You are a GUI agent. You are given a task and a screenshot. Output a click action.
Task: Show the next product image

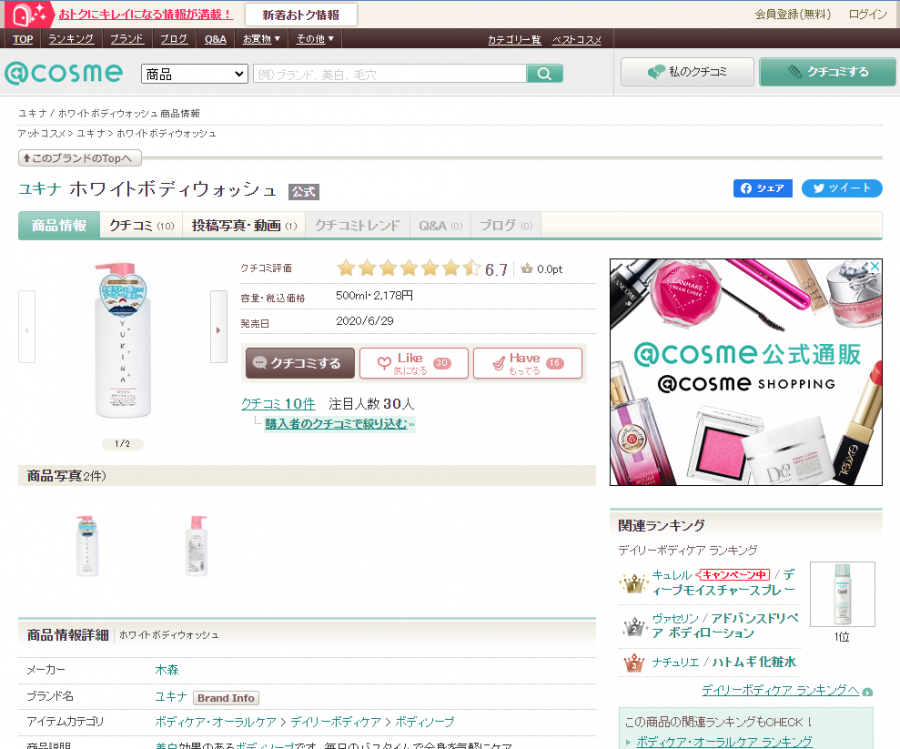click(218, 327)
